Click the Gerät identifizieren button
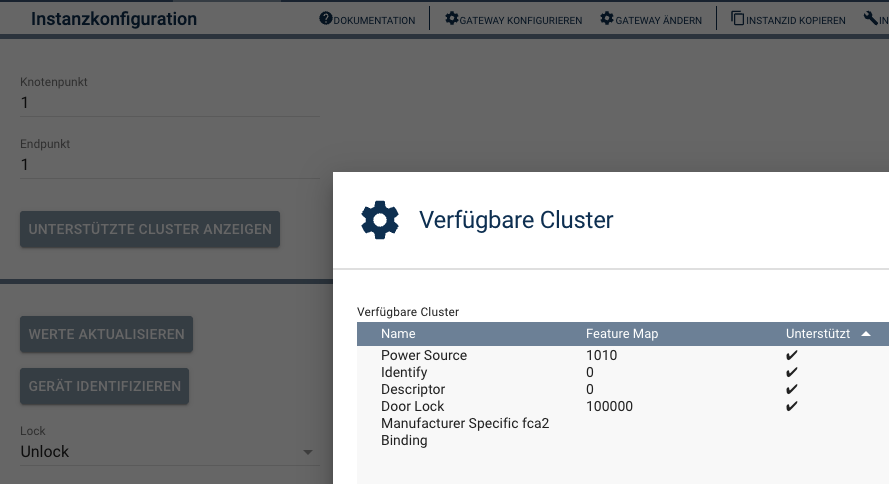This screenshot has width=889, height=484. click(104, 386)
